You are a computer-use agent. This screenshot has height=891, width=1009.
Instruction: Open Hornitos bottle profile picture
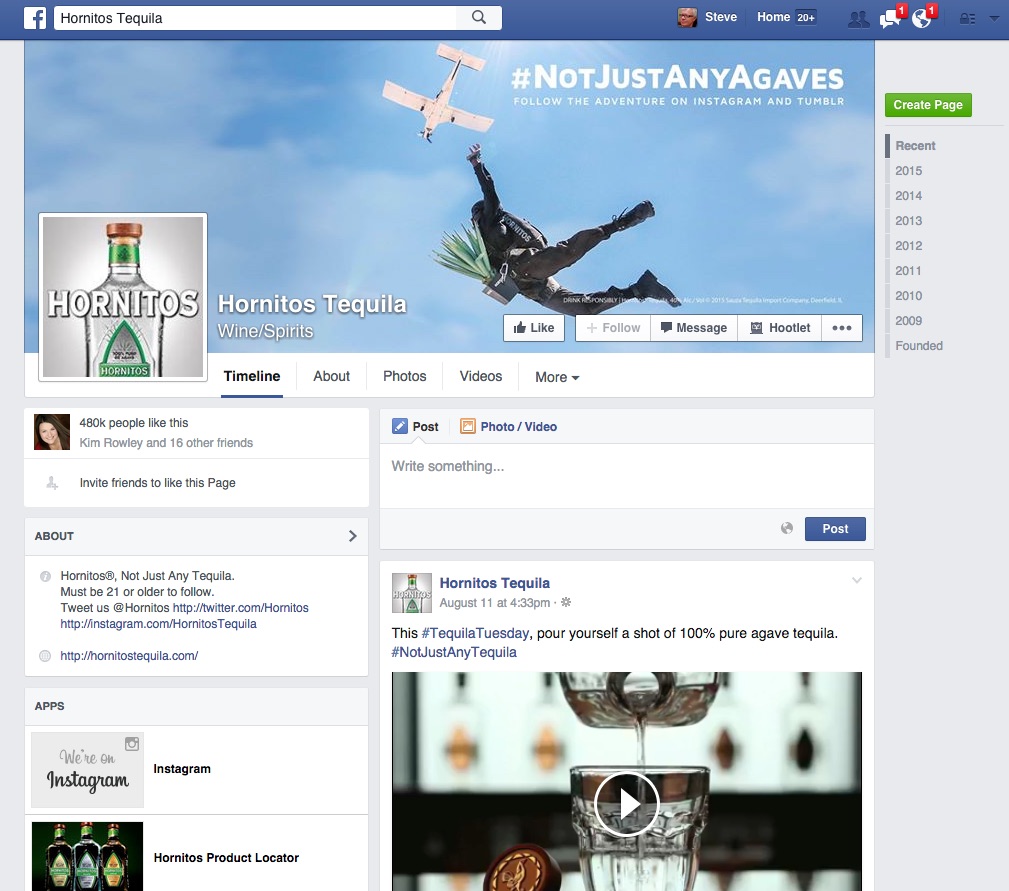pyautogui.click(x=123, y=297)
